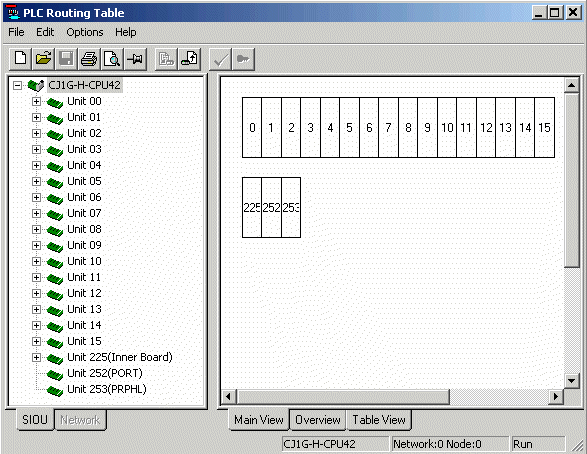Screen dimensions: 587x454
Task: Close the PLC Routing Table window
Action: tap(573, 13)
